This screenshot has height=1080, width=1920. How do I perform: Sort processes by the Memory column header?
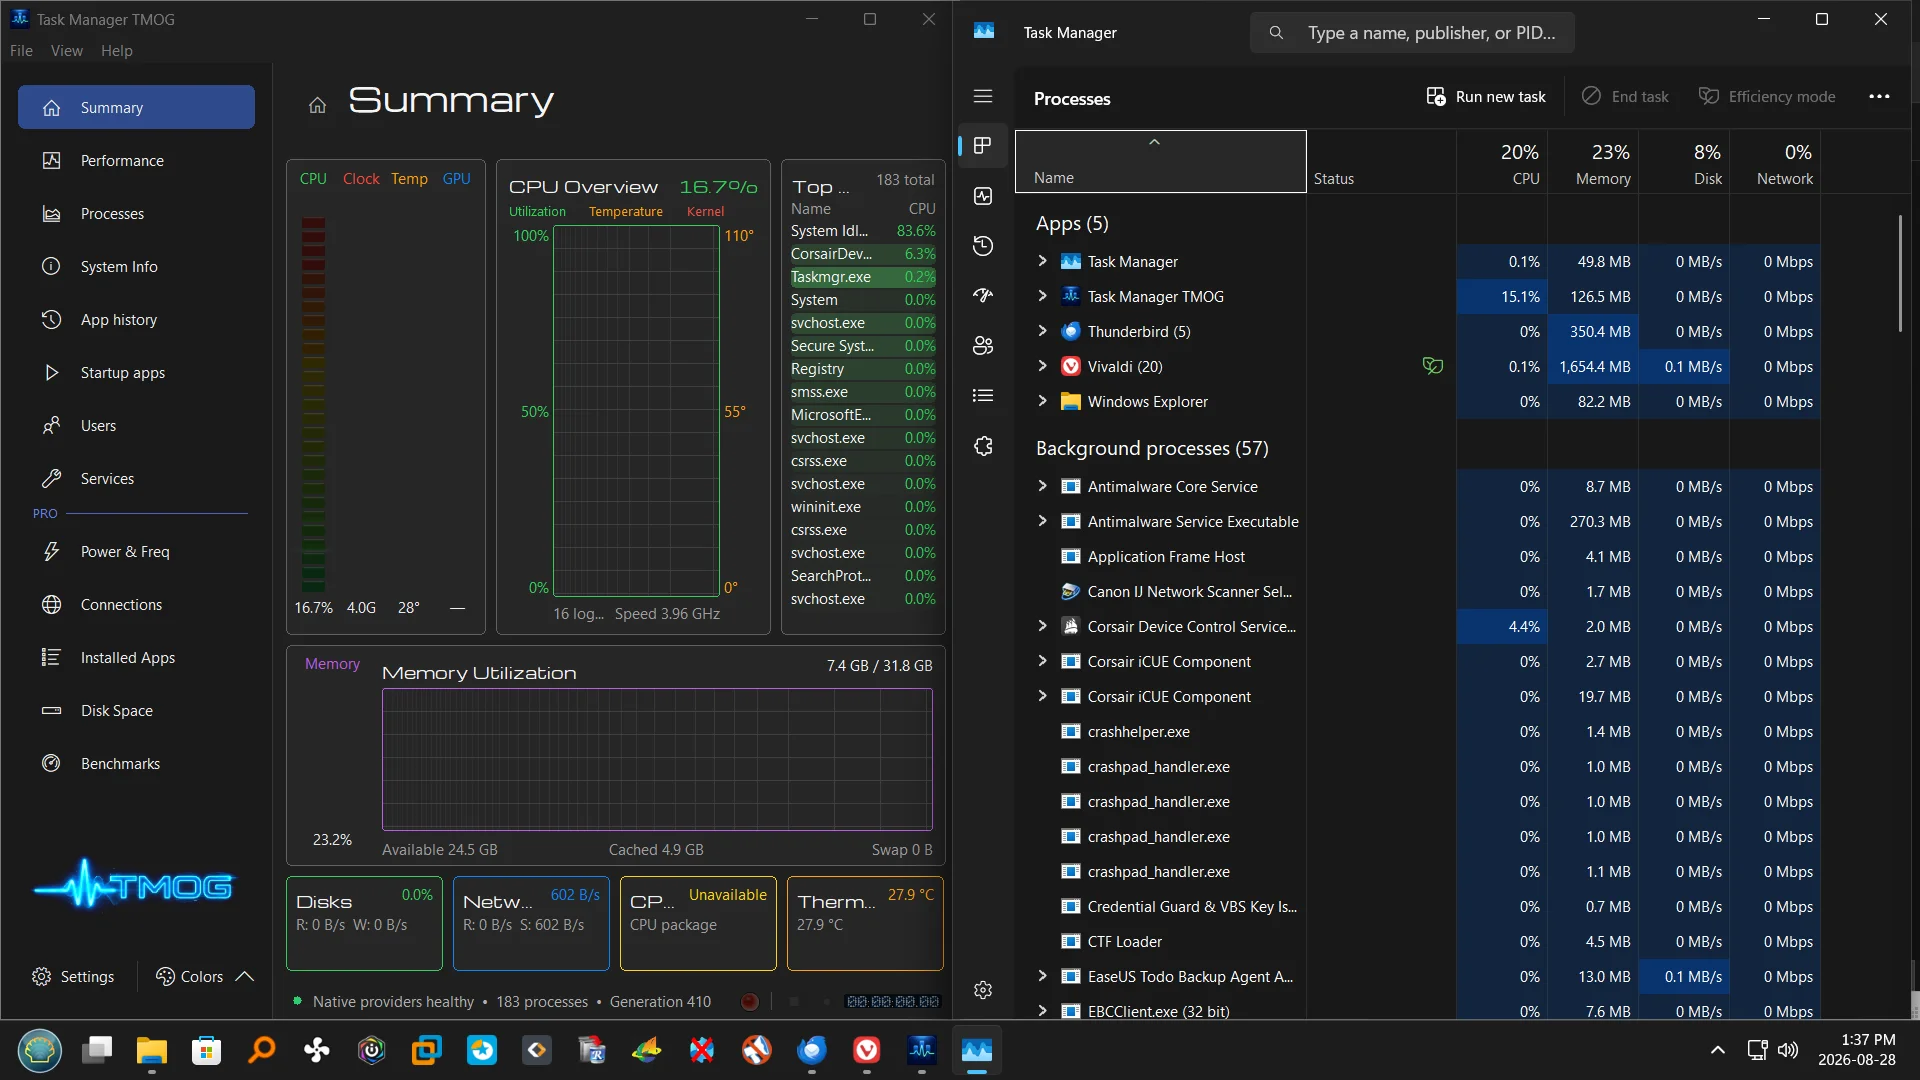[x=1593, y=164]
